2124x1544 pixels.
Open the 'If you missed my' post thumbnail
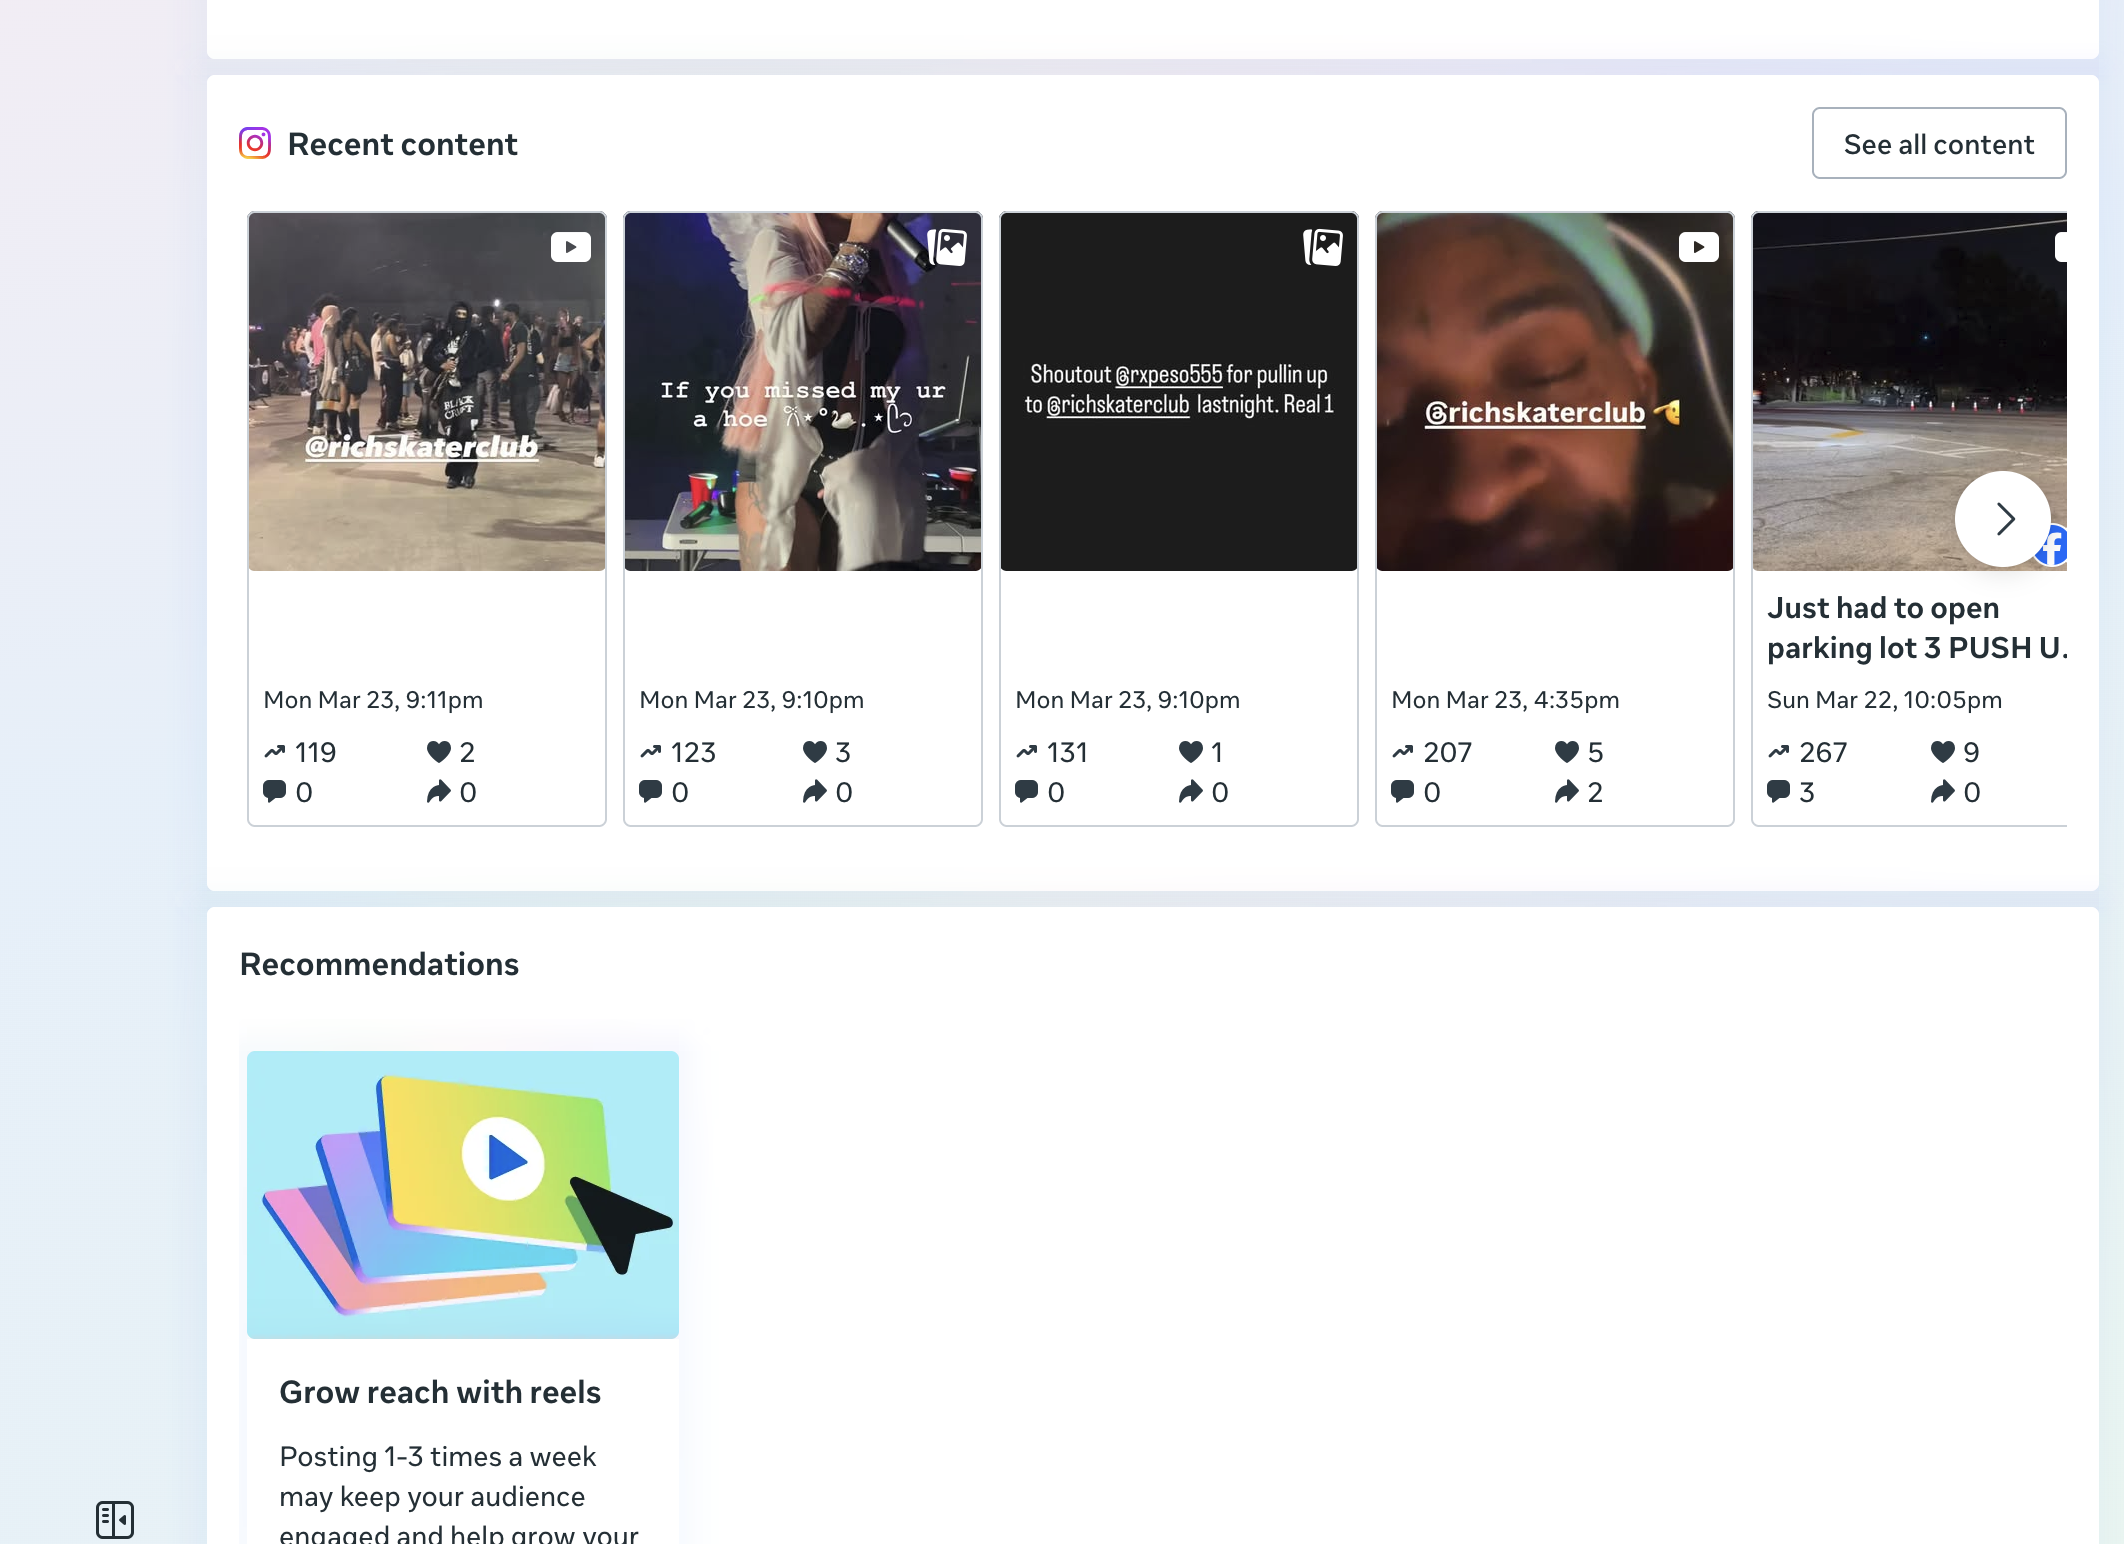click(803, 392)
